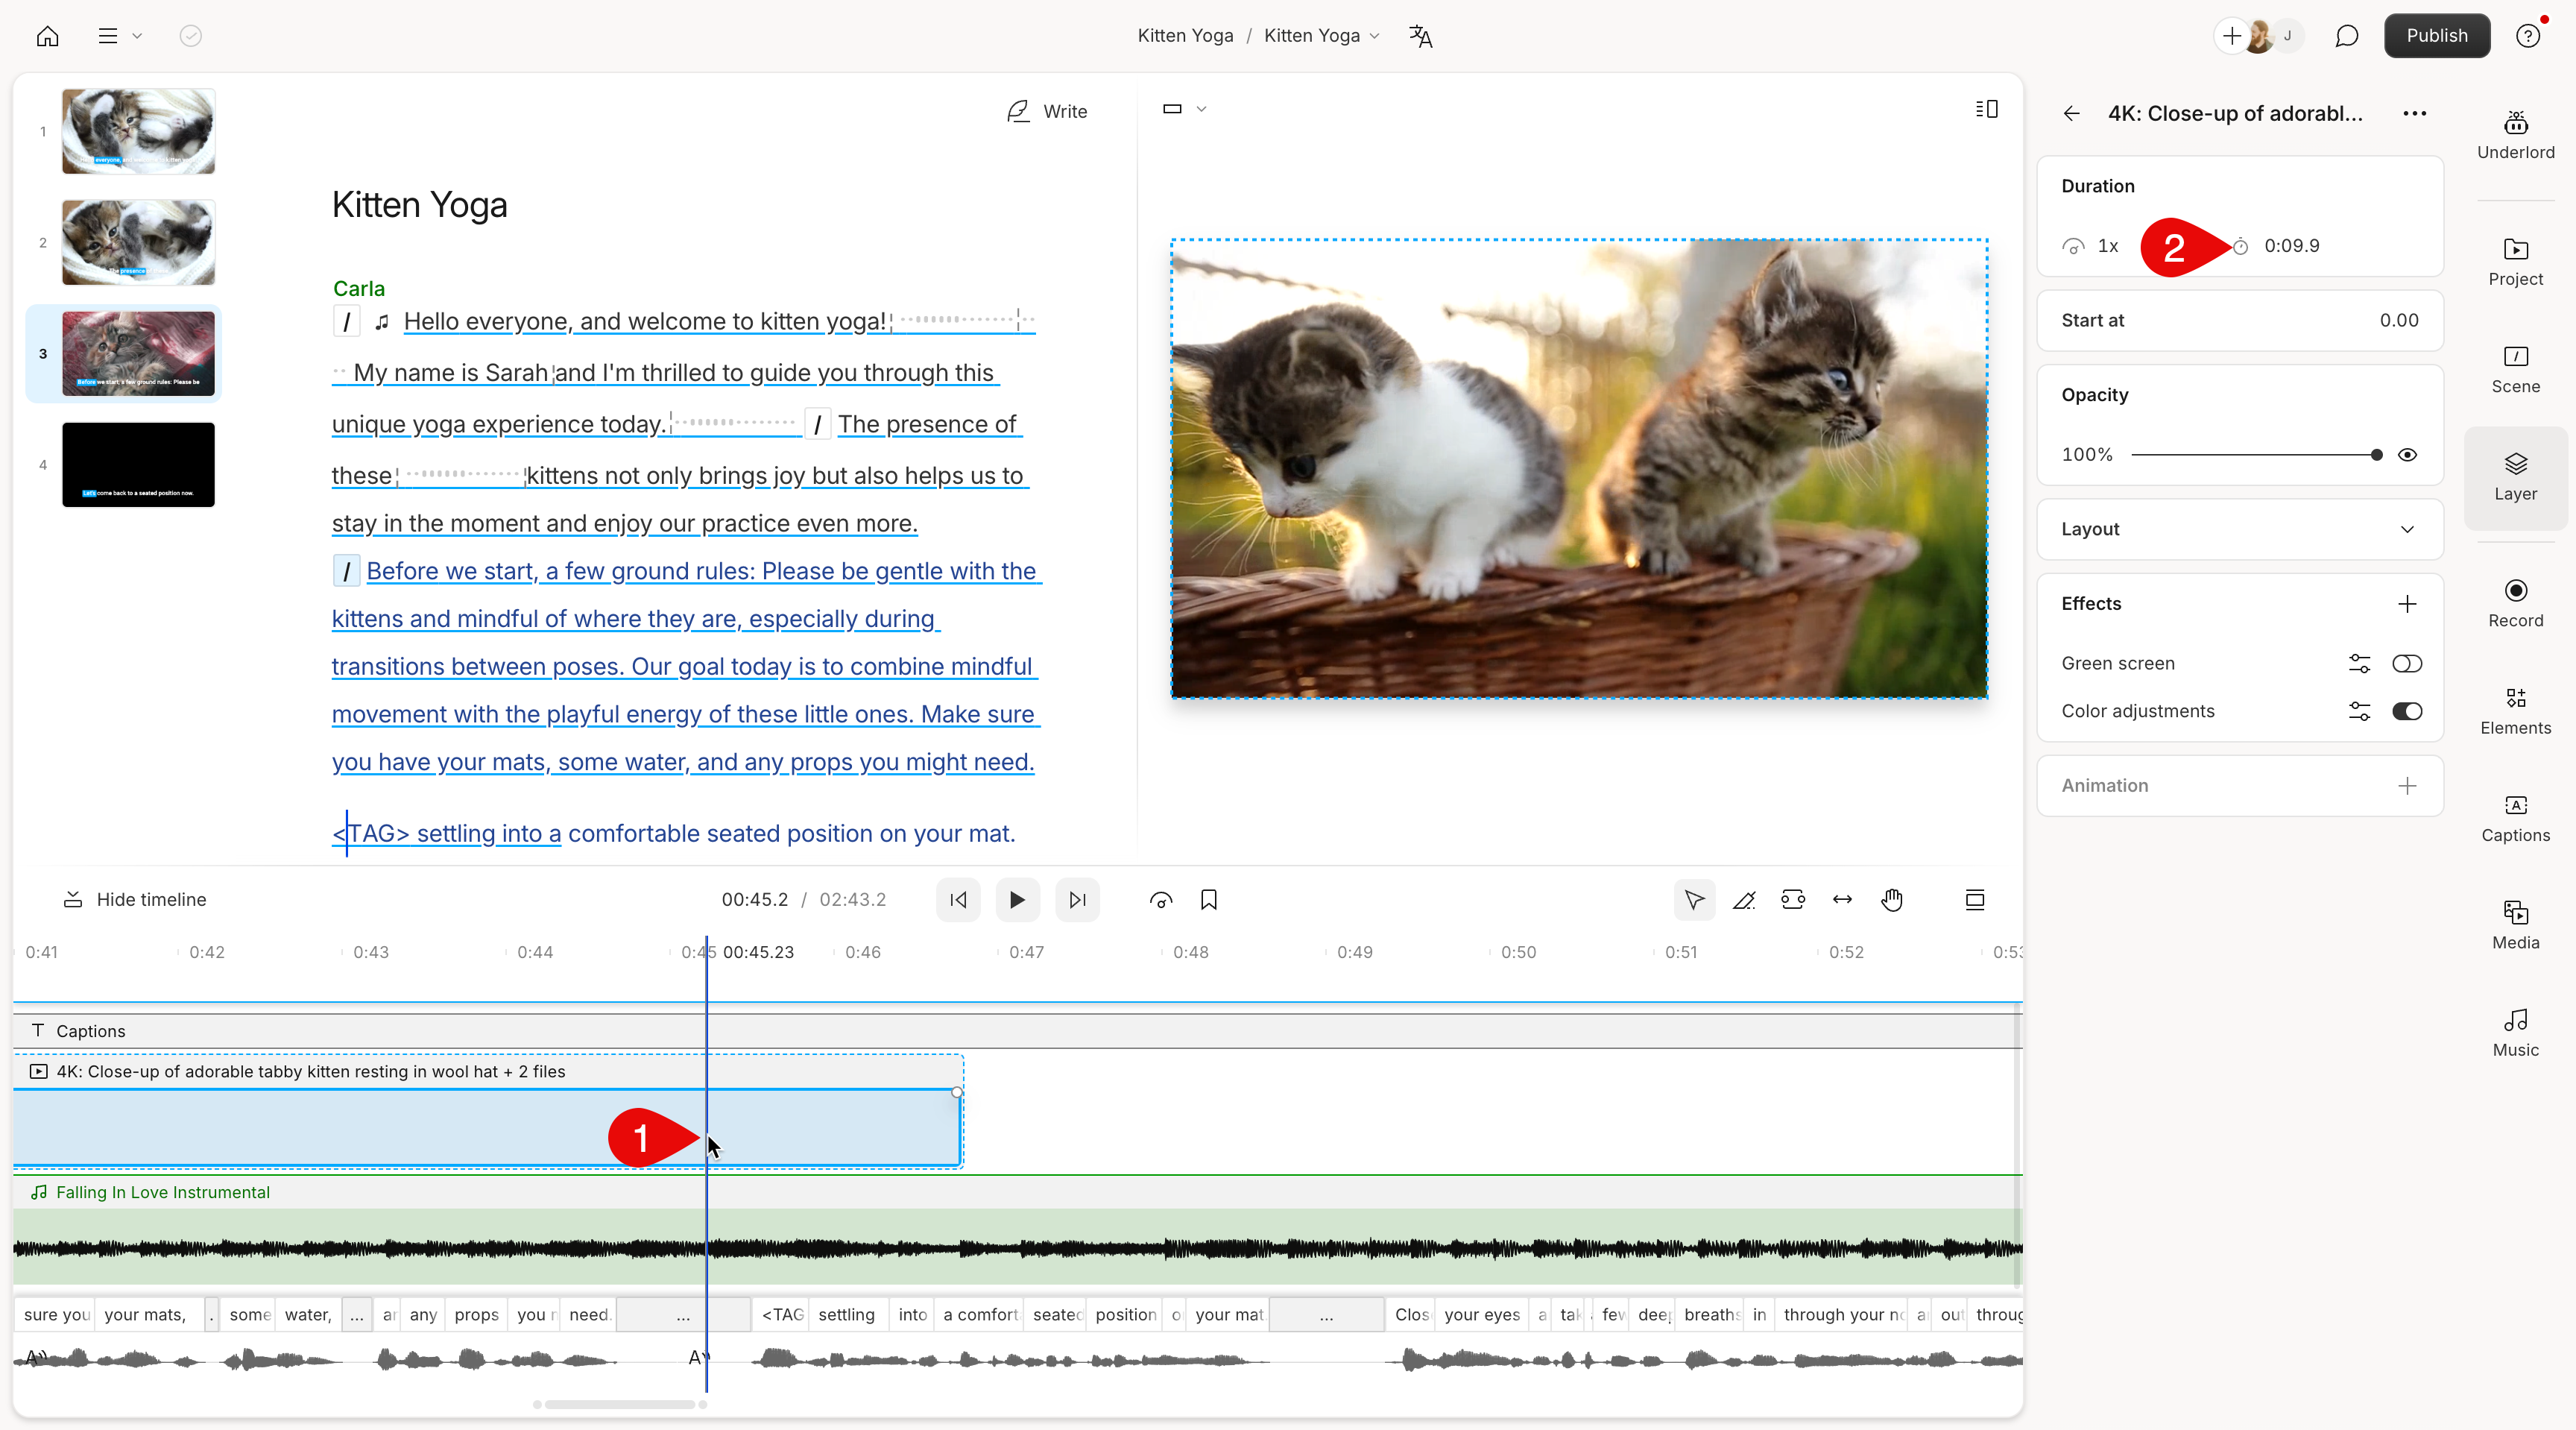Disable the Color adjustments toggle

pos(2406,712)
